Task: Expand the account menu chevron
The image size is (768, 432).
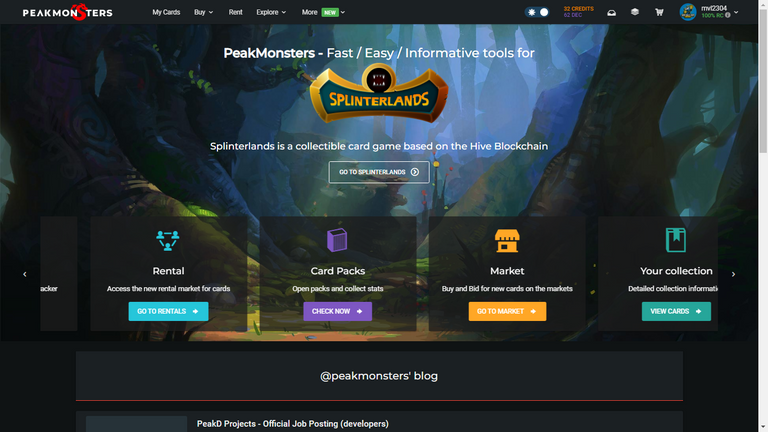Action: click(x=736, y=12)
